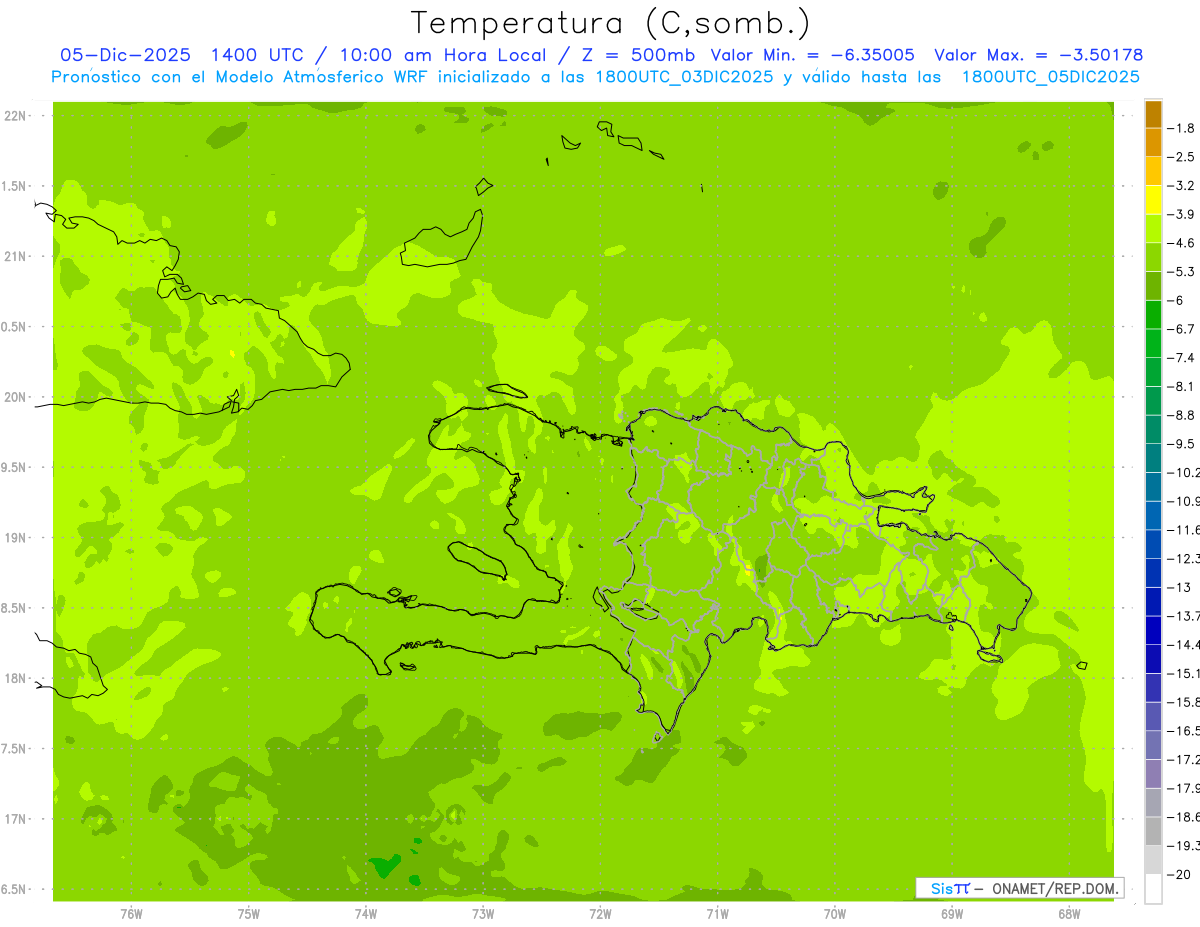Image resolution: width=1200 pixels, height=927 pixels.
Task: Pick the purple swatch between -17.2 and -17.9
Action: pyautogui.click(x=1153, y=774)
